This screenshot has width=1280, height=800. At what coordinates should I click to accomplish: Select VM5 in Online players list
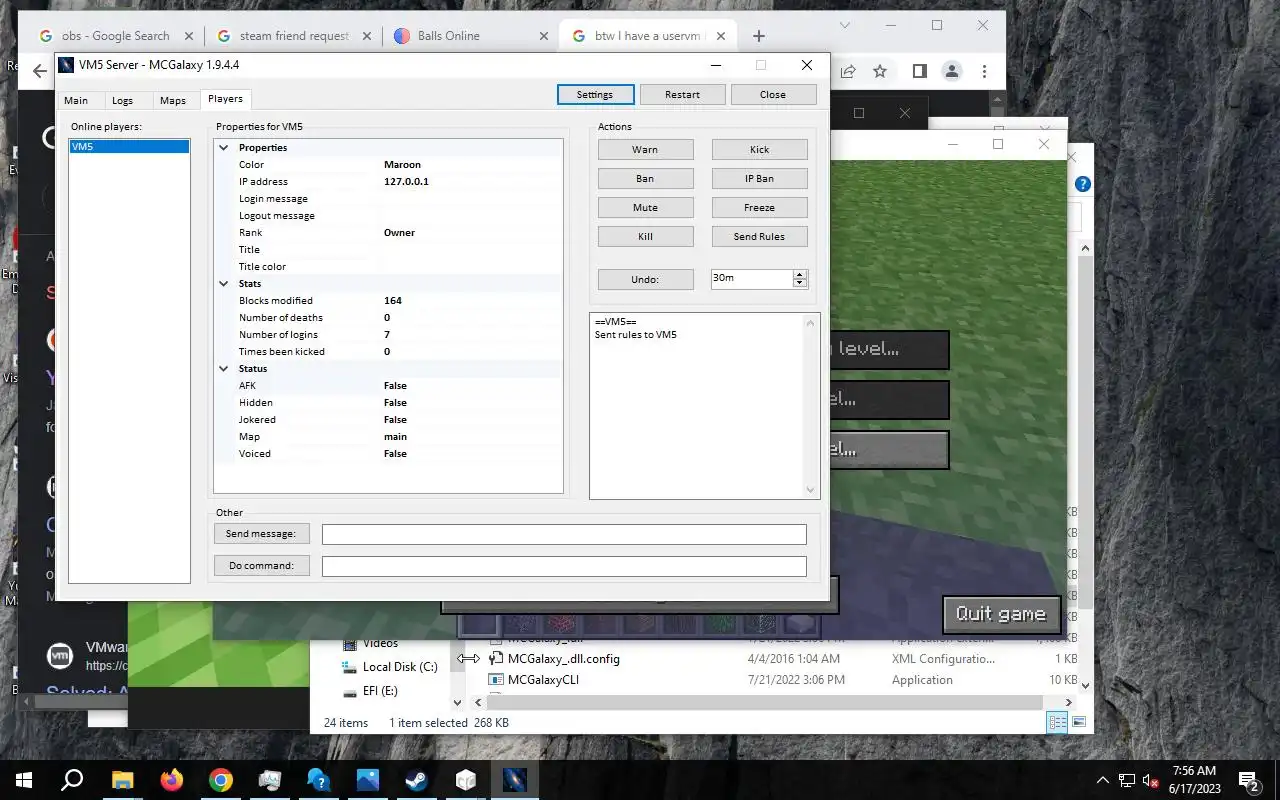click(129, 146)
